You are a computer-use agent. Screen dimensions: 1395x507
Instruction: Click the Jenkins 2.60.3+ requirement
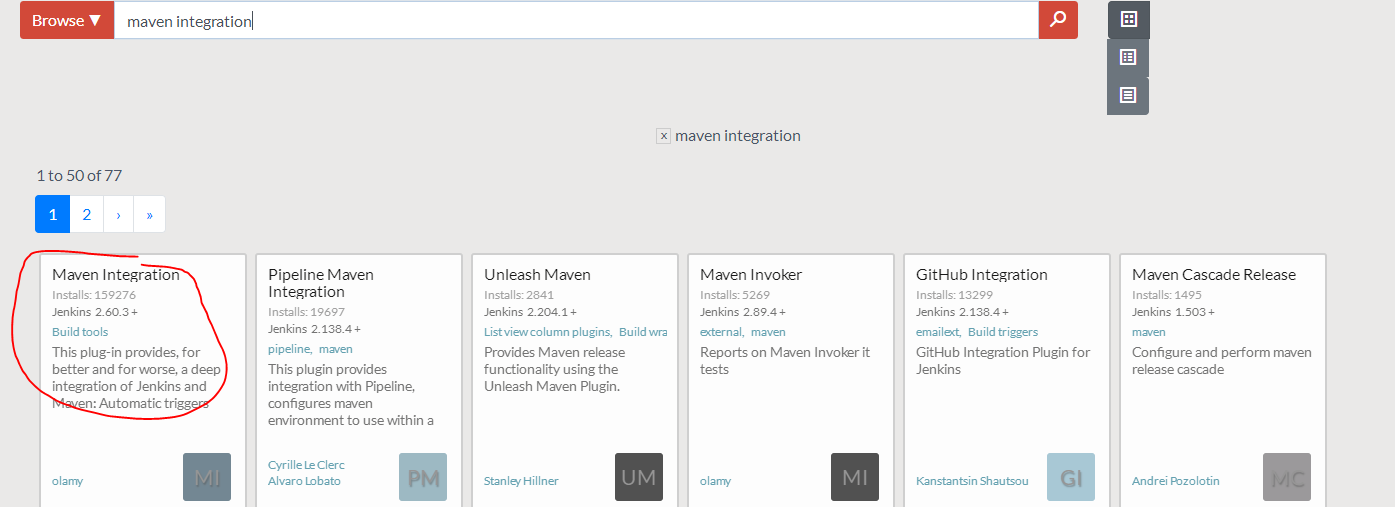[x=95, y=312]
